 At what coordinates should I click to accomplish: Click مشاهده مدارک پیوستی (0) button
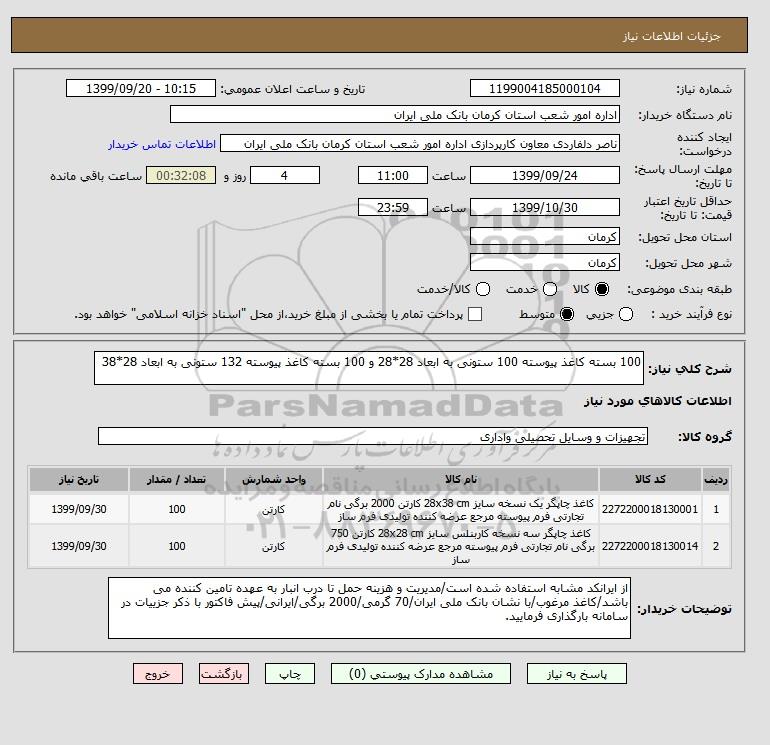421,674
